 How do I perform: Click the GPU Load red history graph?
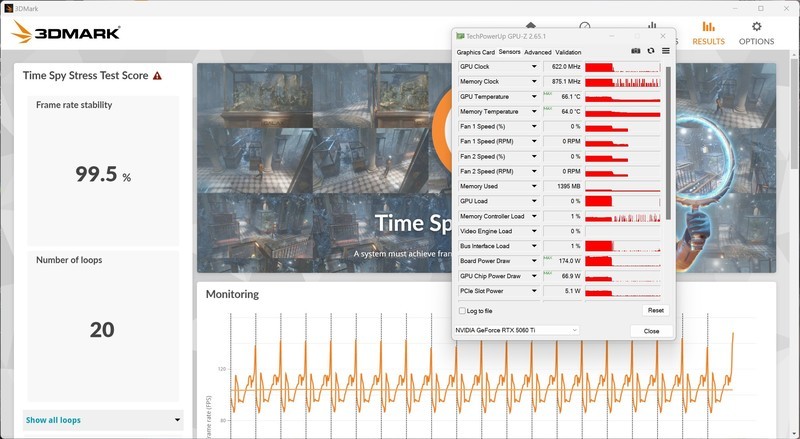click(x=623, y=201)
